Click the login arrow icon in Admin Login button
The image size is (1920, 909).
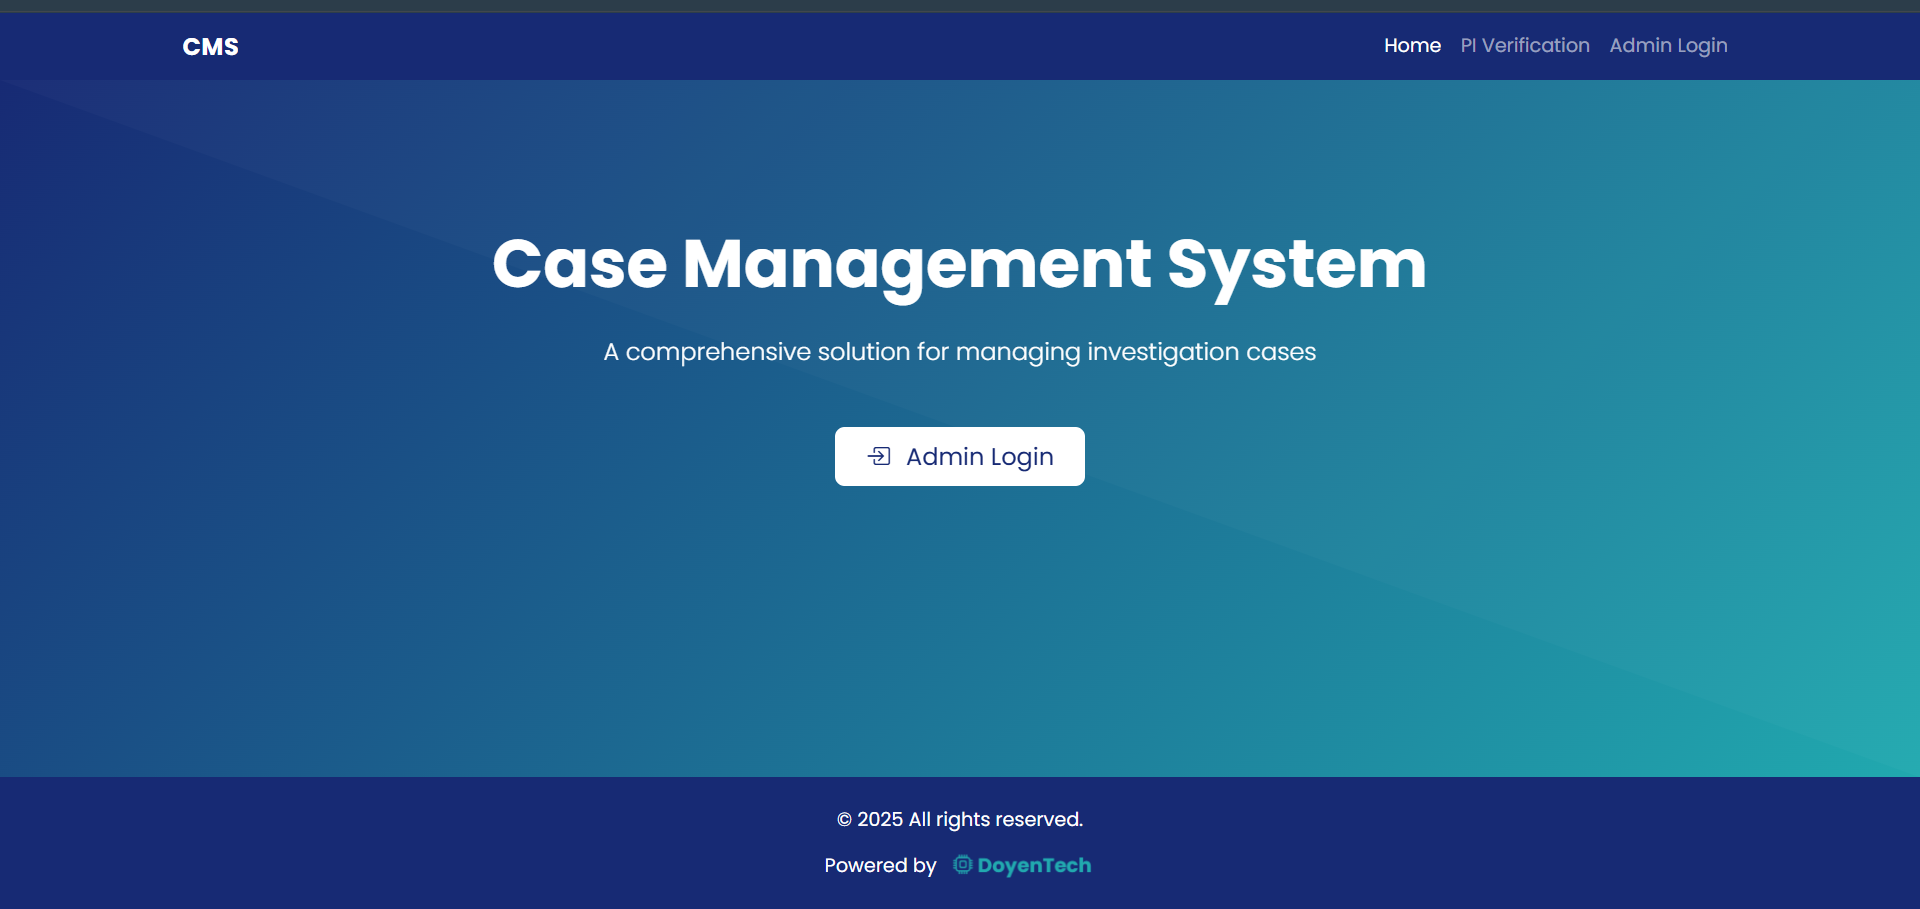pyautogui.click(x=878, y=456)
